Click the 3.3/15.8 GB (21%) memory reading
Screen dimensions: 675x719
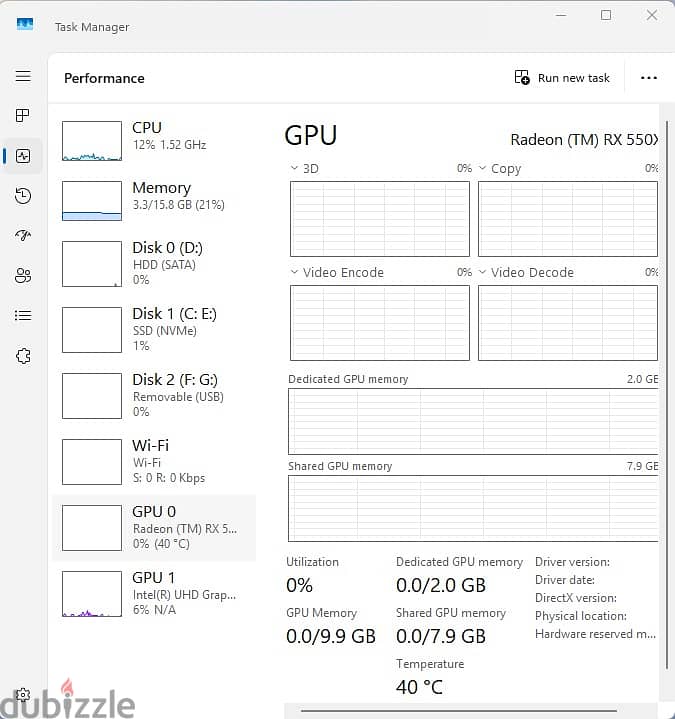click(x=179, y=205)
